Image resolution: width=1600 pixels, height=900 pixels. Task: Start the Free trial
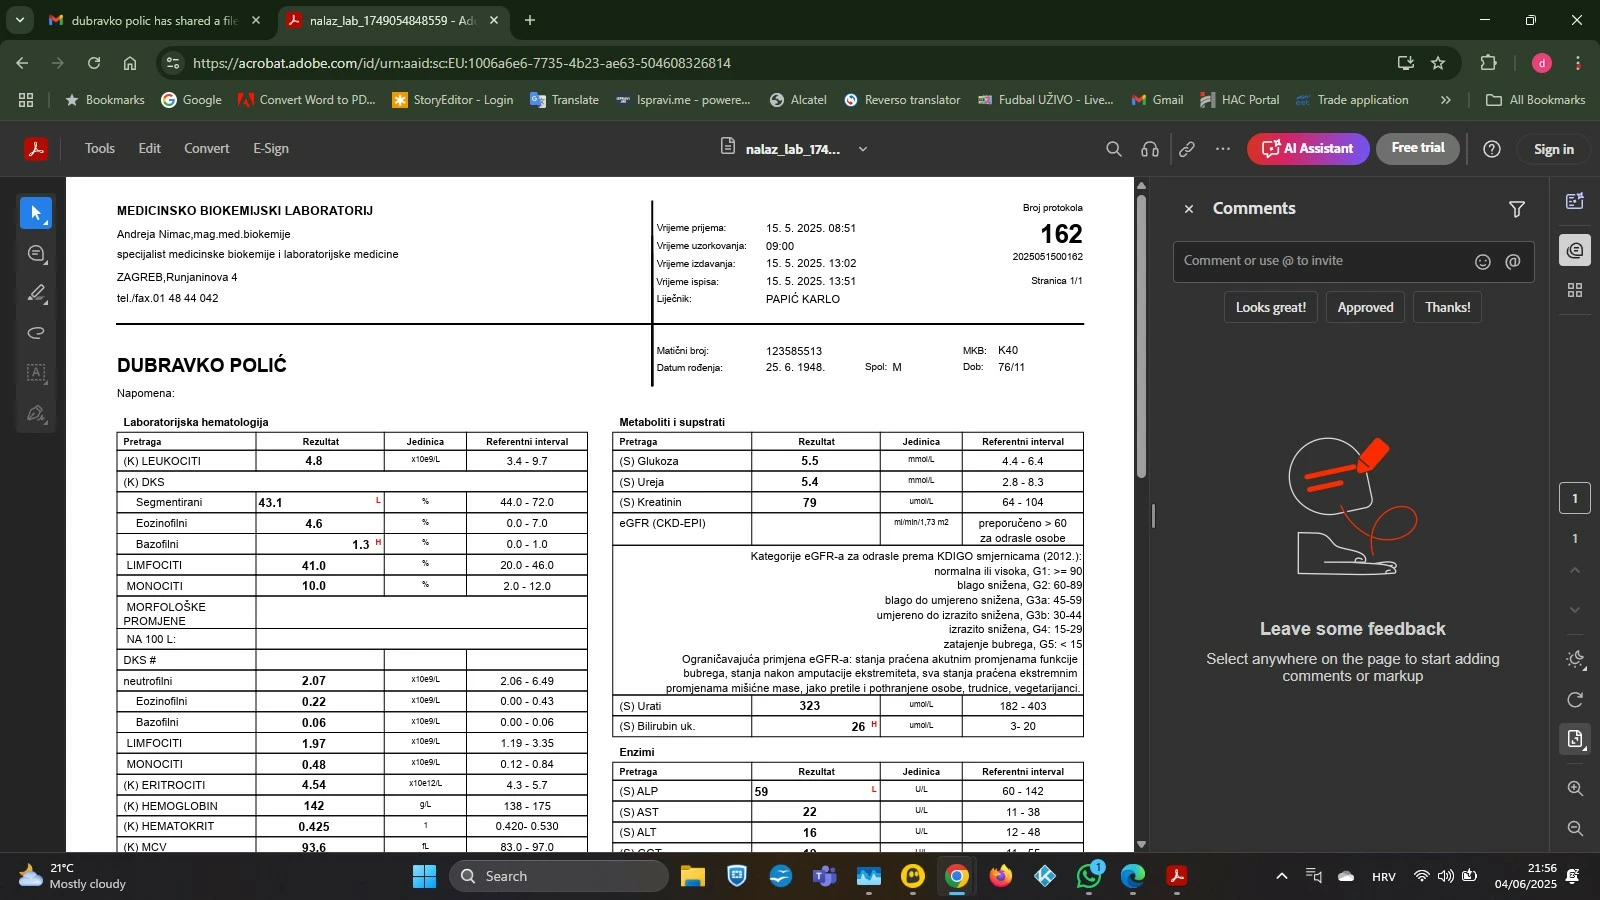click(x=1418, y=148)
